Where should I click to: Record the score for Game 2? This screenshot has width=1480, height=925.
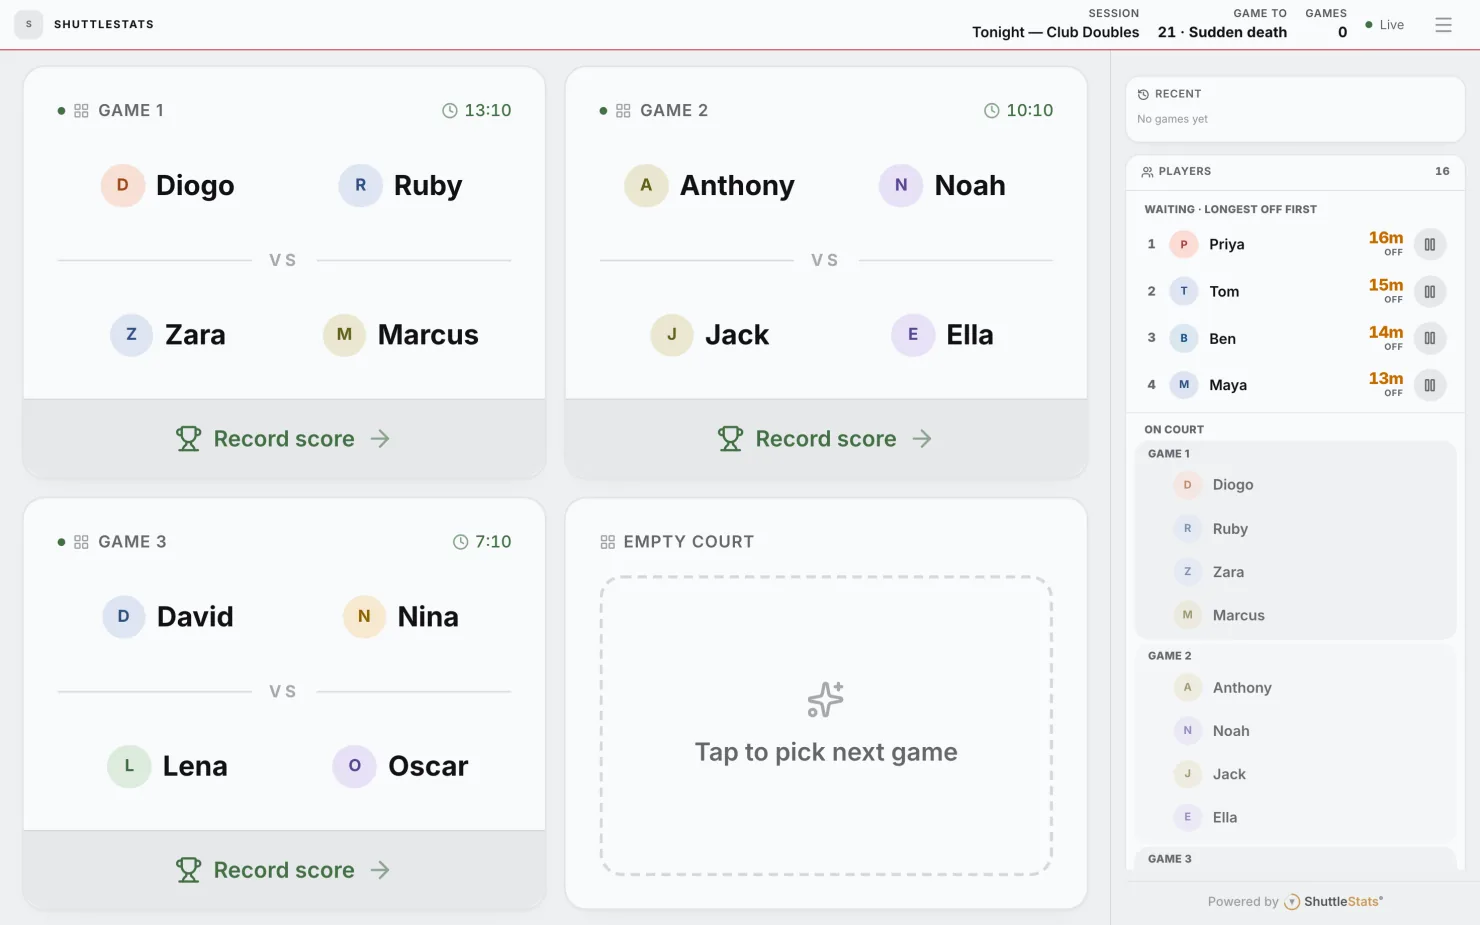tap(826, 439)
